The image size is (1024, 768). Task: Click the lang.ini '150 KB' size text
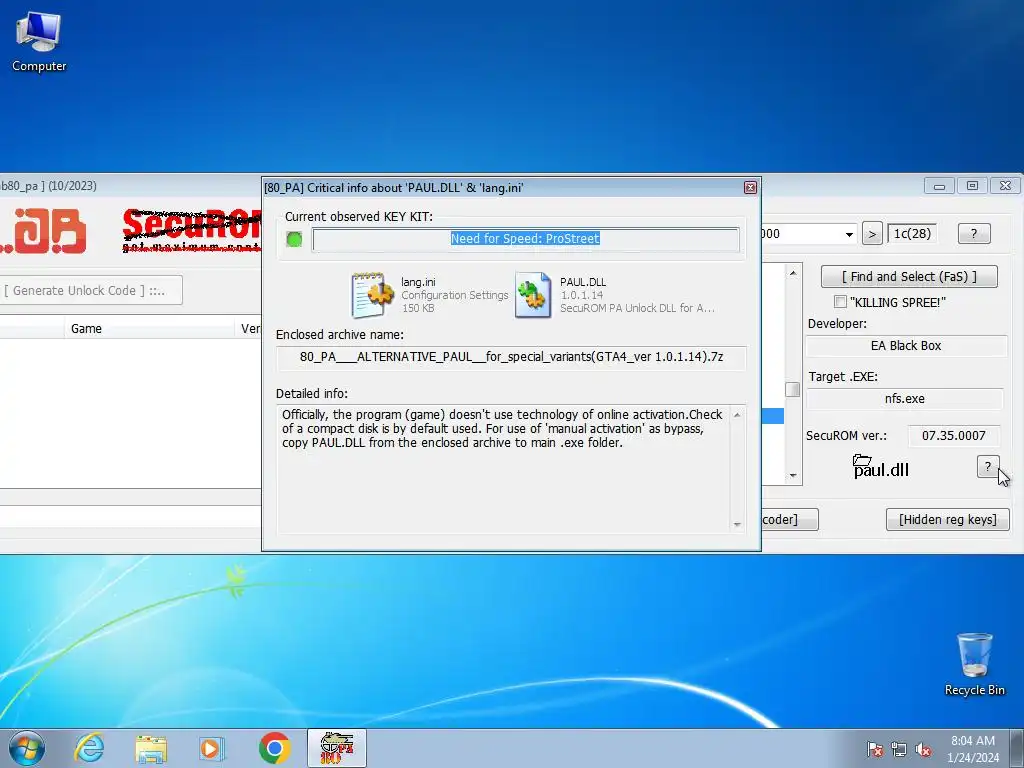coord(418,308)
